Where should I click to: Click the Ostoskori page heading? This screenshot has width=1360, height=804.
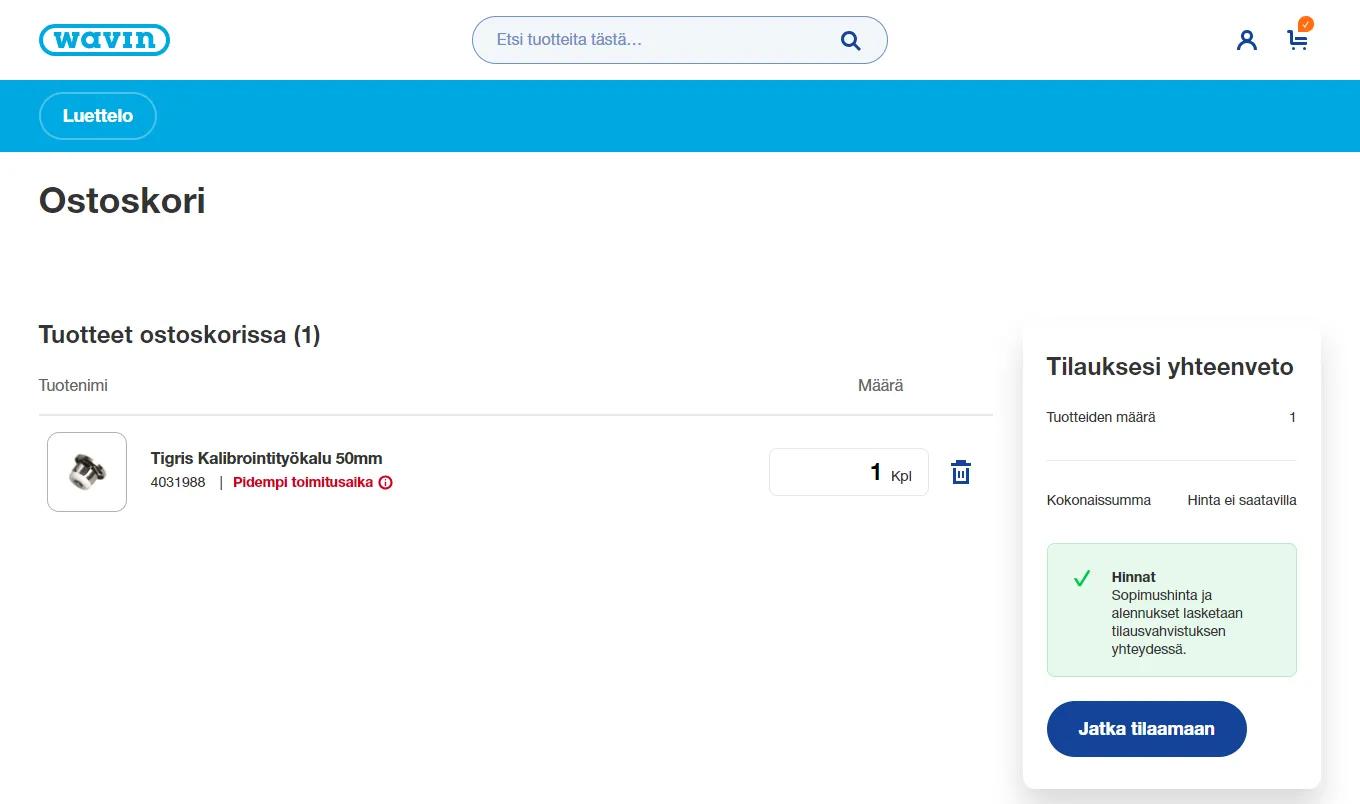click(122, 201)
